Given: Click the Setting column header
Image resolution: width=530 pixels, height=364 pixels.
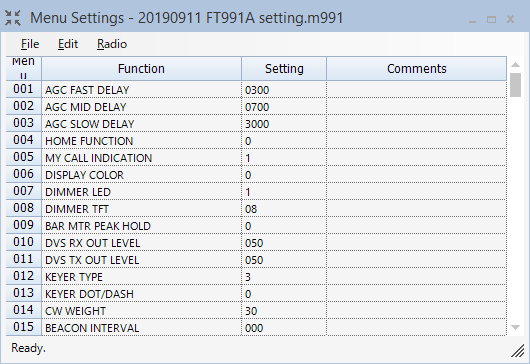Looking at the screenshot, I should 284,69.
